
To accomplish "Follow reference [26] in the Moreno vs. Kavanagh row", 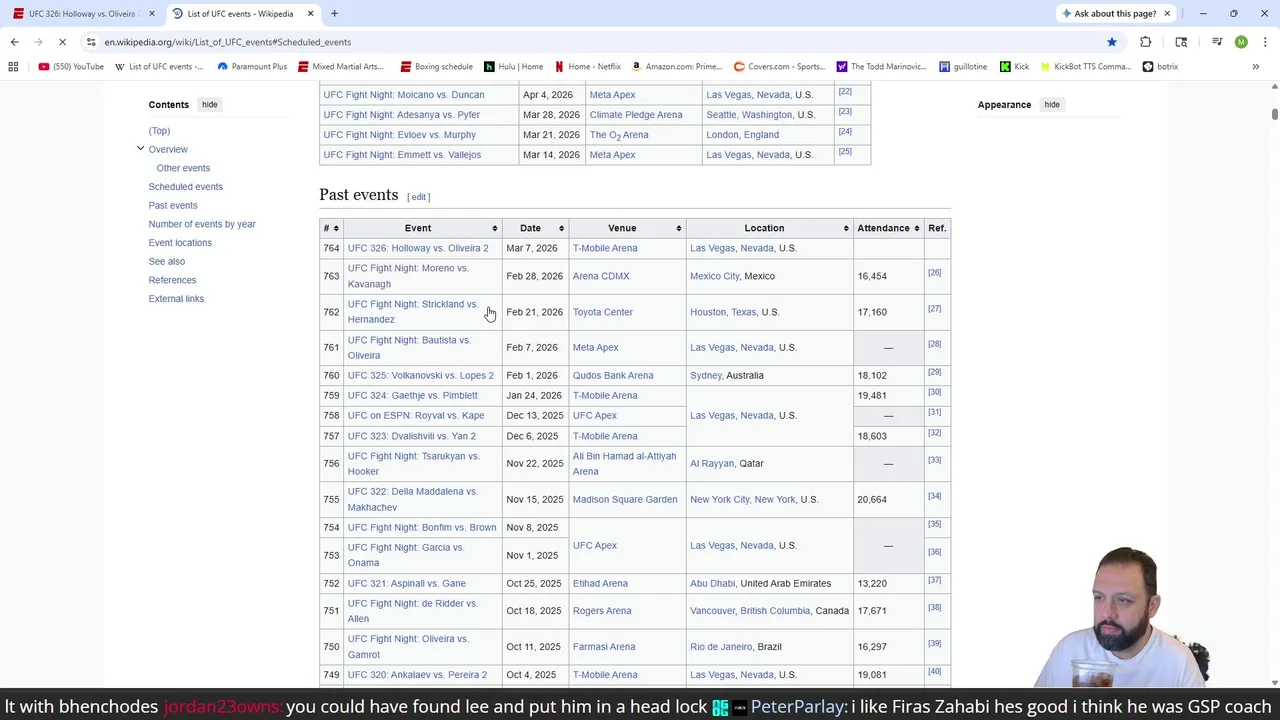I will pyautogui.click(x=934, y=273).
